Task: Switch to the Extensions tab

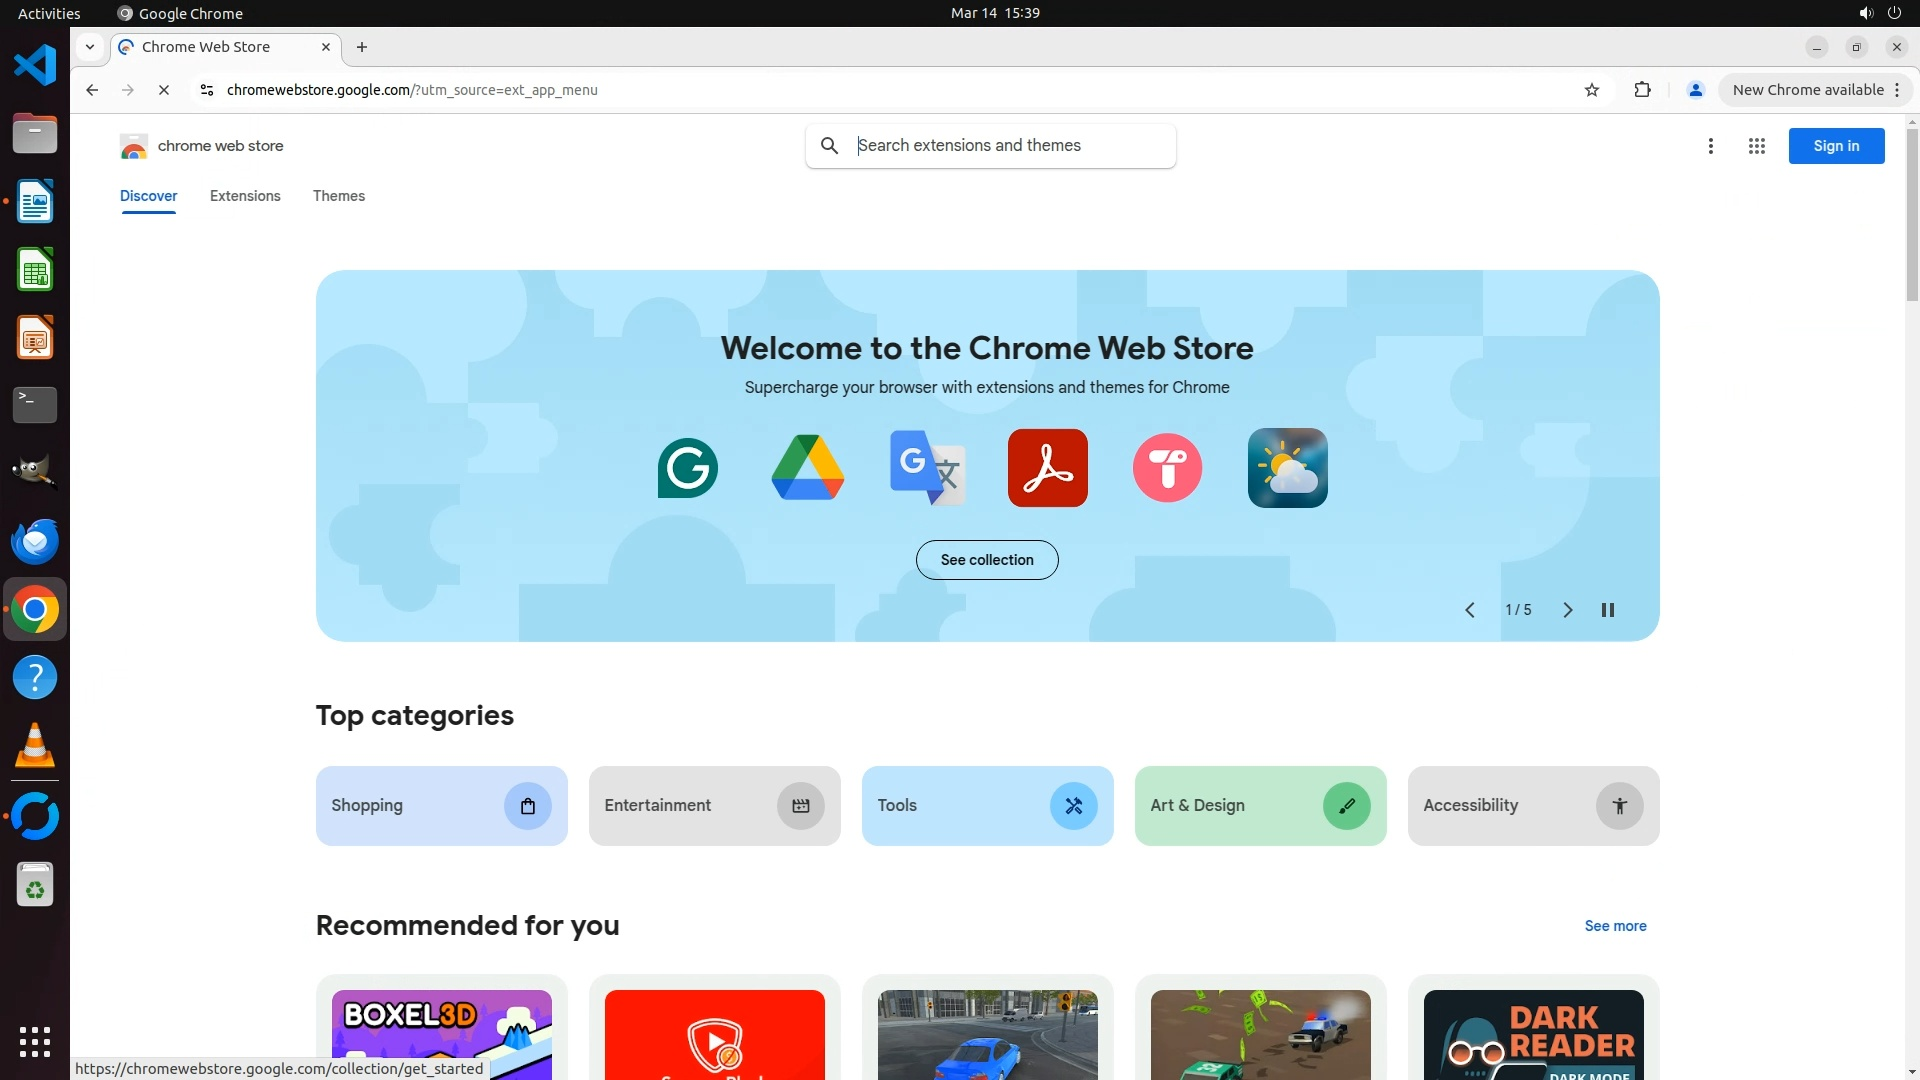Action: [x=245, y=196]
